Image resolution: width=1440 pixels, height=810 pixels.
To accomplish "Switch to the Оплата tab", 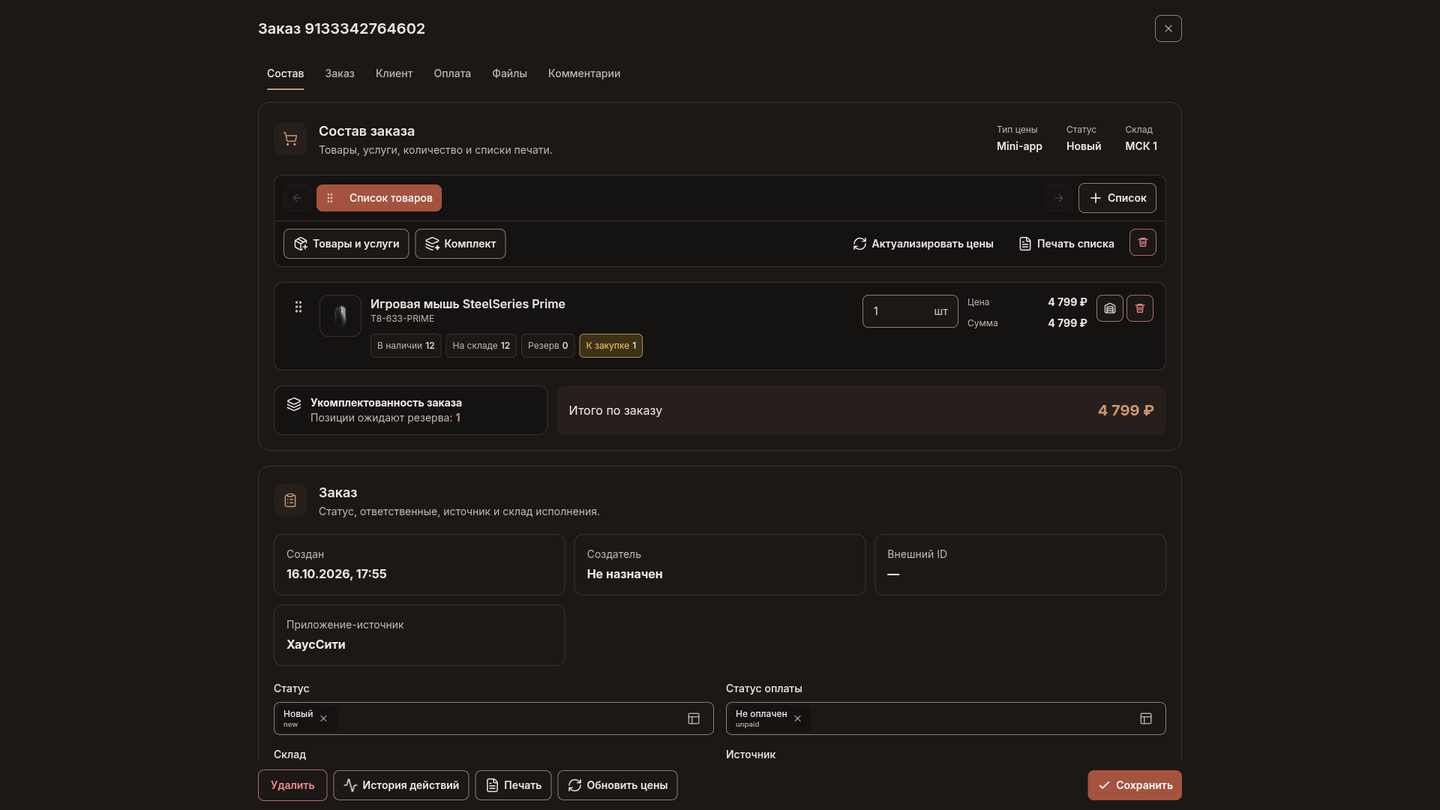I will (x=452, y=73).
